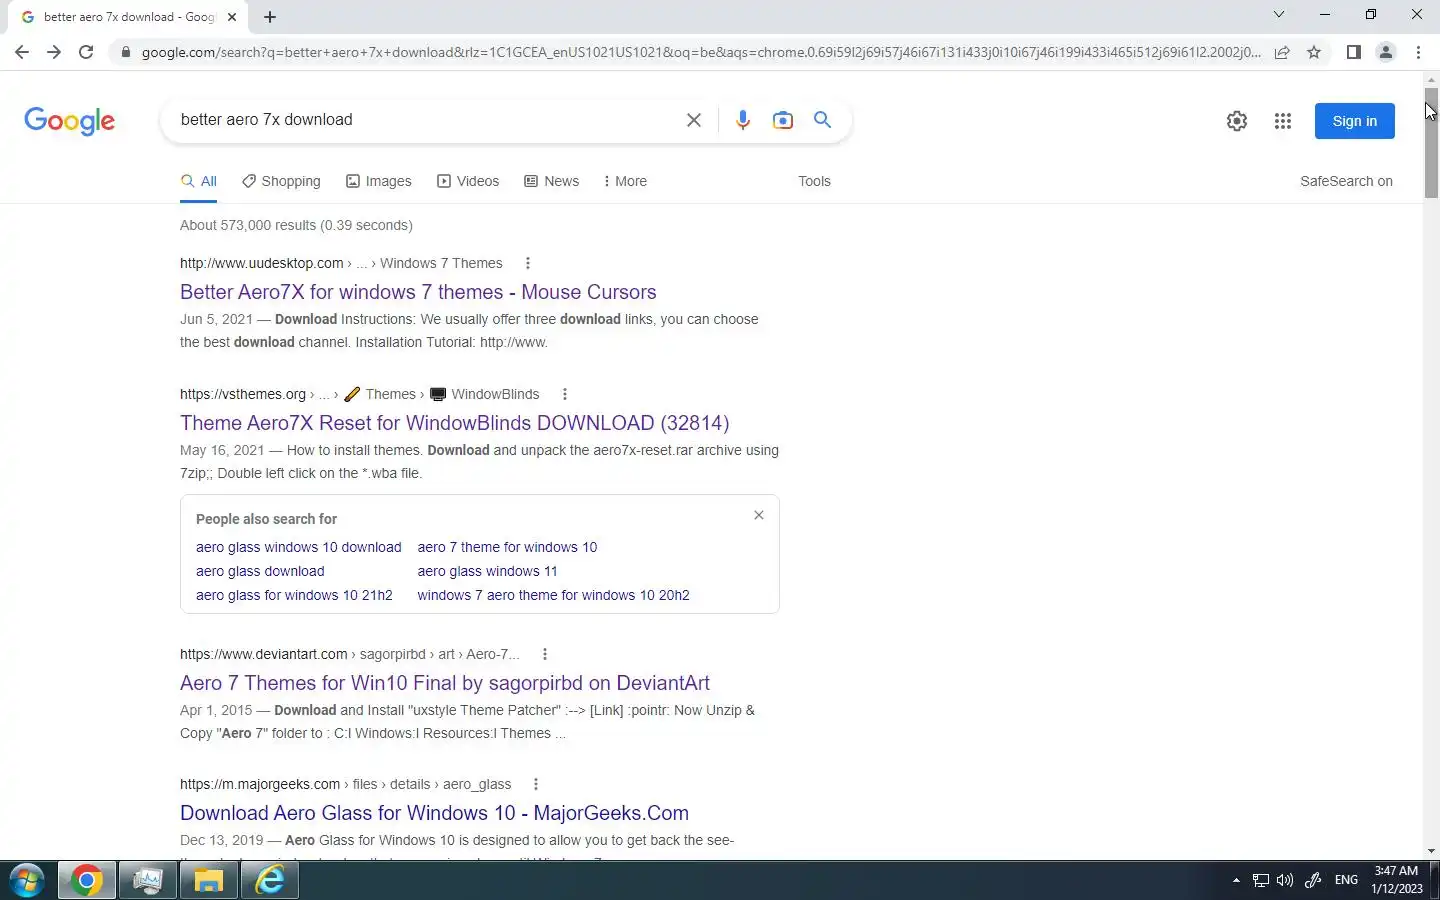Open the pen tray icon beside volume
The width and height of the screenshot is (1440, 900).
(1313, 881)
